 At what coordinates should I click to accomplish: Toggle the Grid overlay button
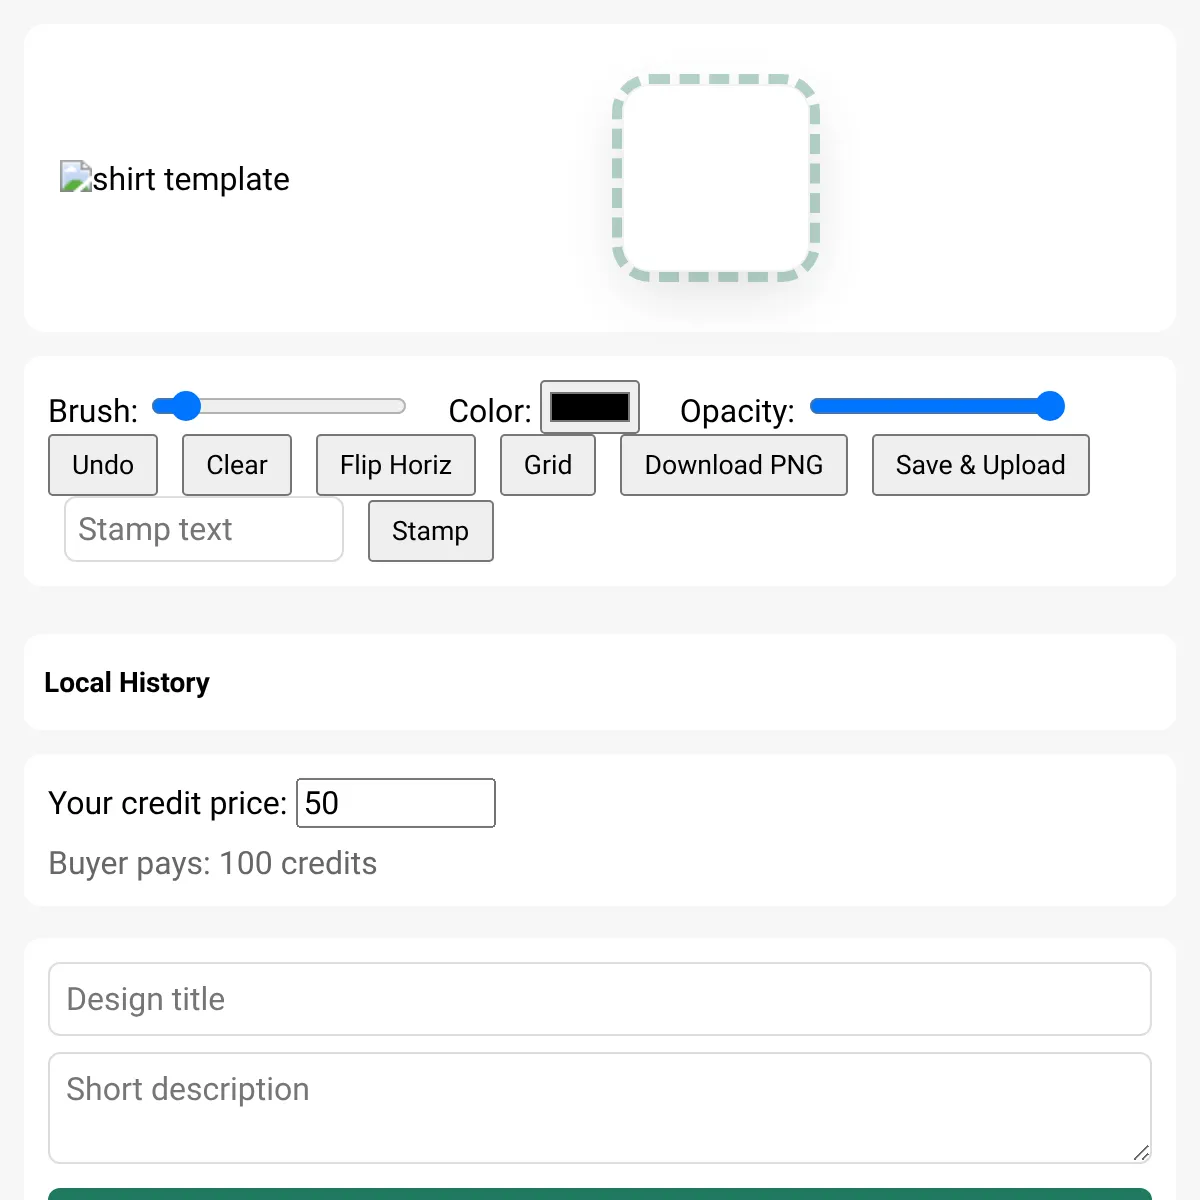click(548, 465)
